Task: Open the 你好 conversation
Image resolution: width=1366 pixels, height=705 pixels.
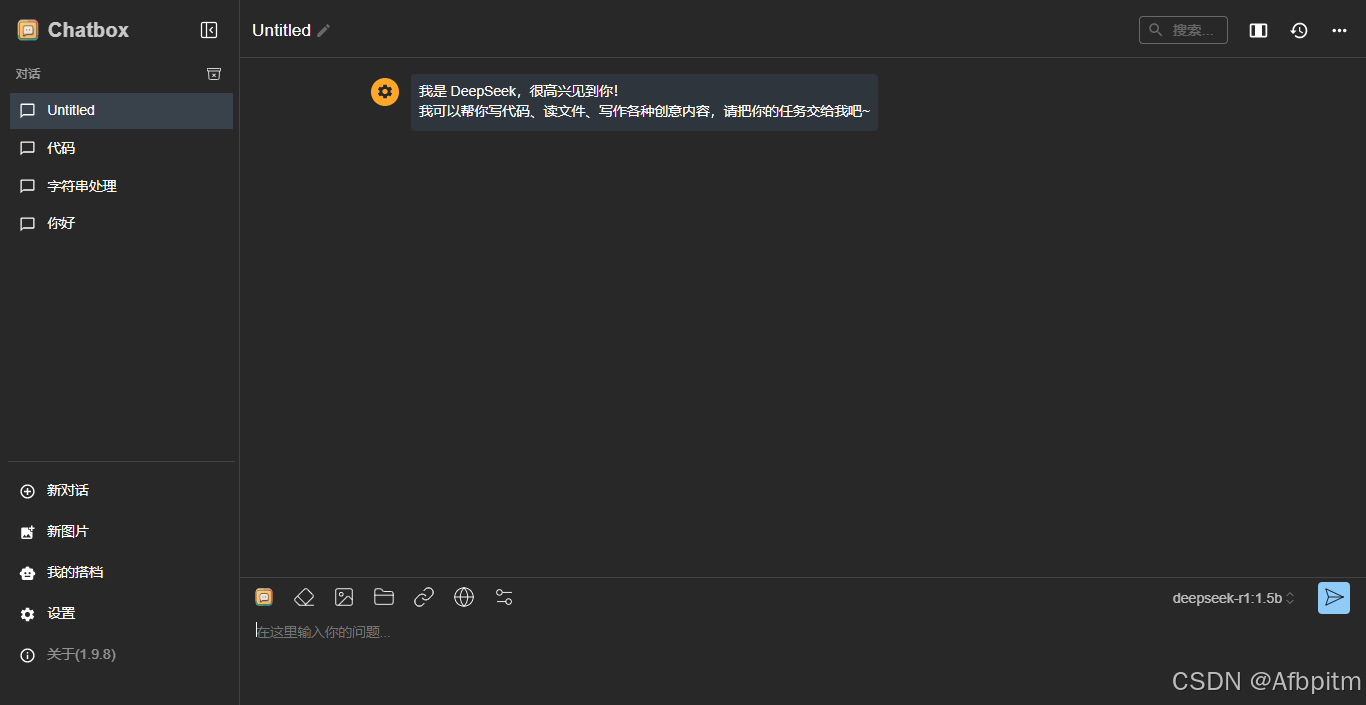Action: tap(121, 223)
